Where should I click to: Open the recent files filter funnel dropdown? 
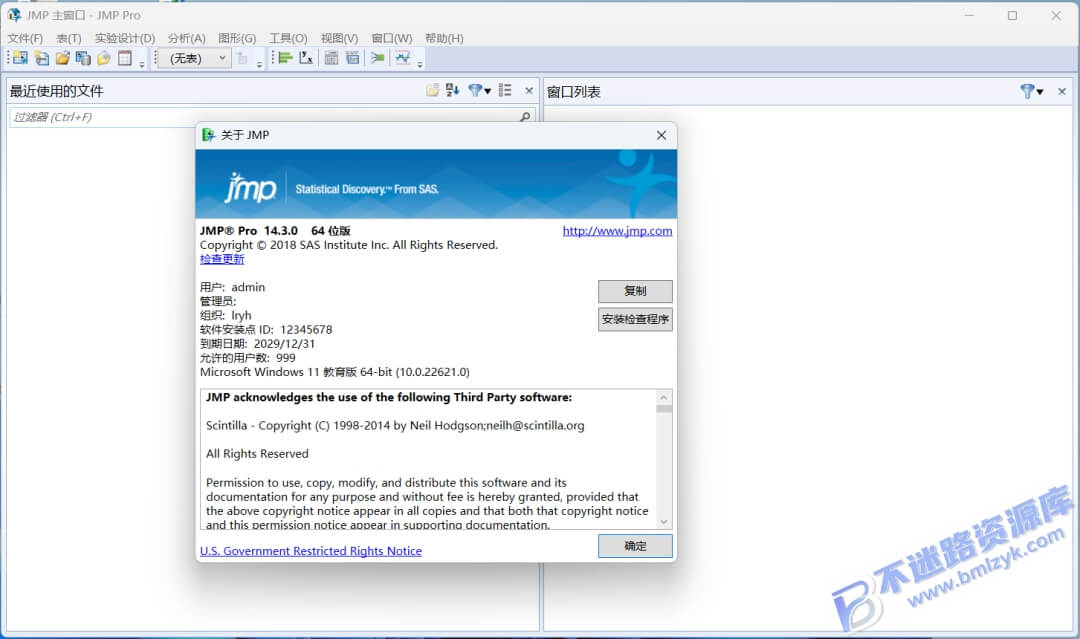tap(479, 90)
